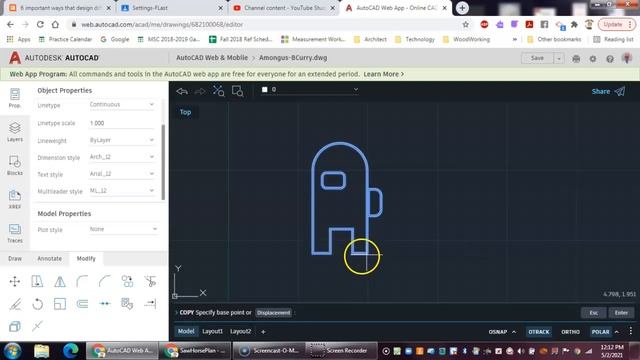Viewport: 640px width, 360px height.
Task: Choose the Displacement command option
Action: point(273,313)
